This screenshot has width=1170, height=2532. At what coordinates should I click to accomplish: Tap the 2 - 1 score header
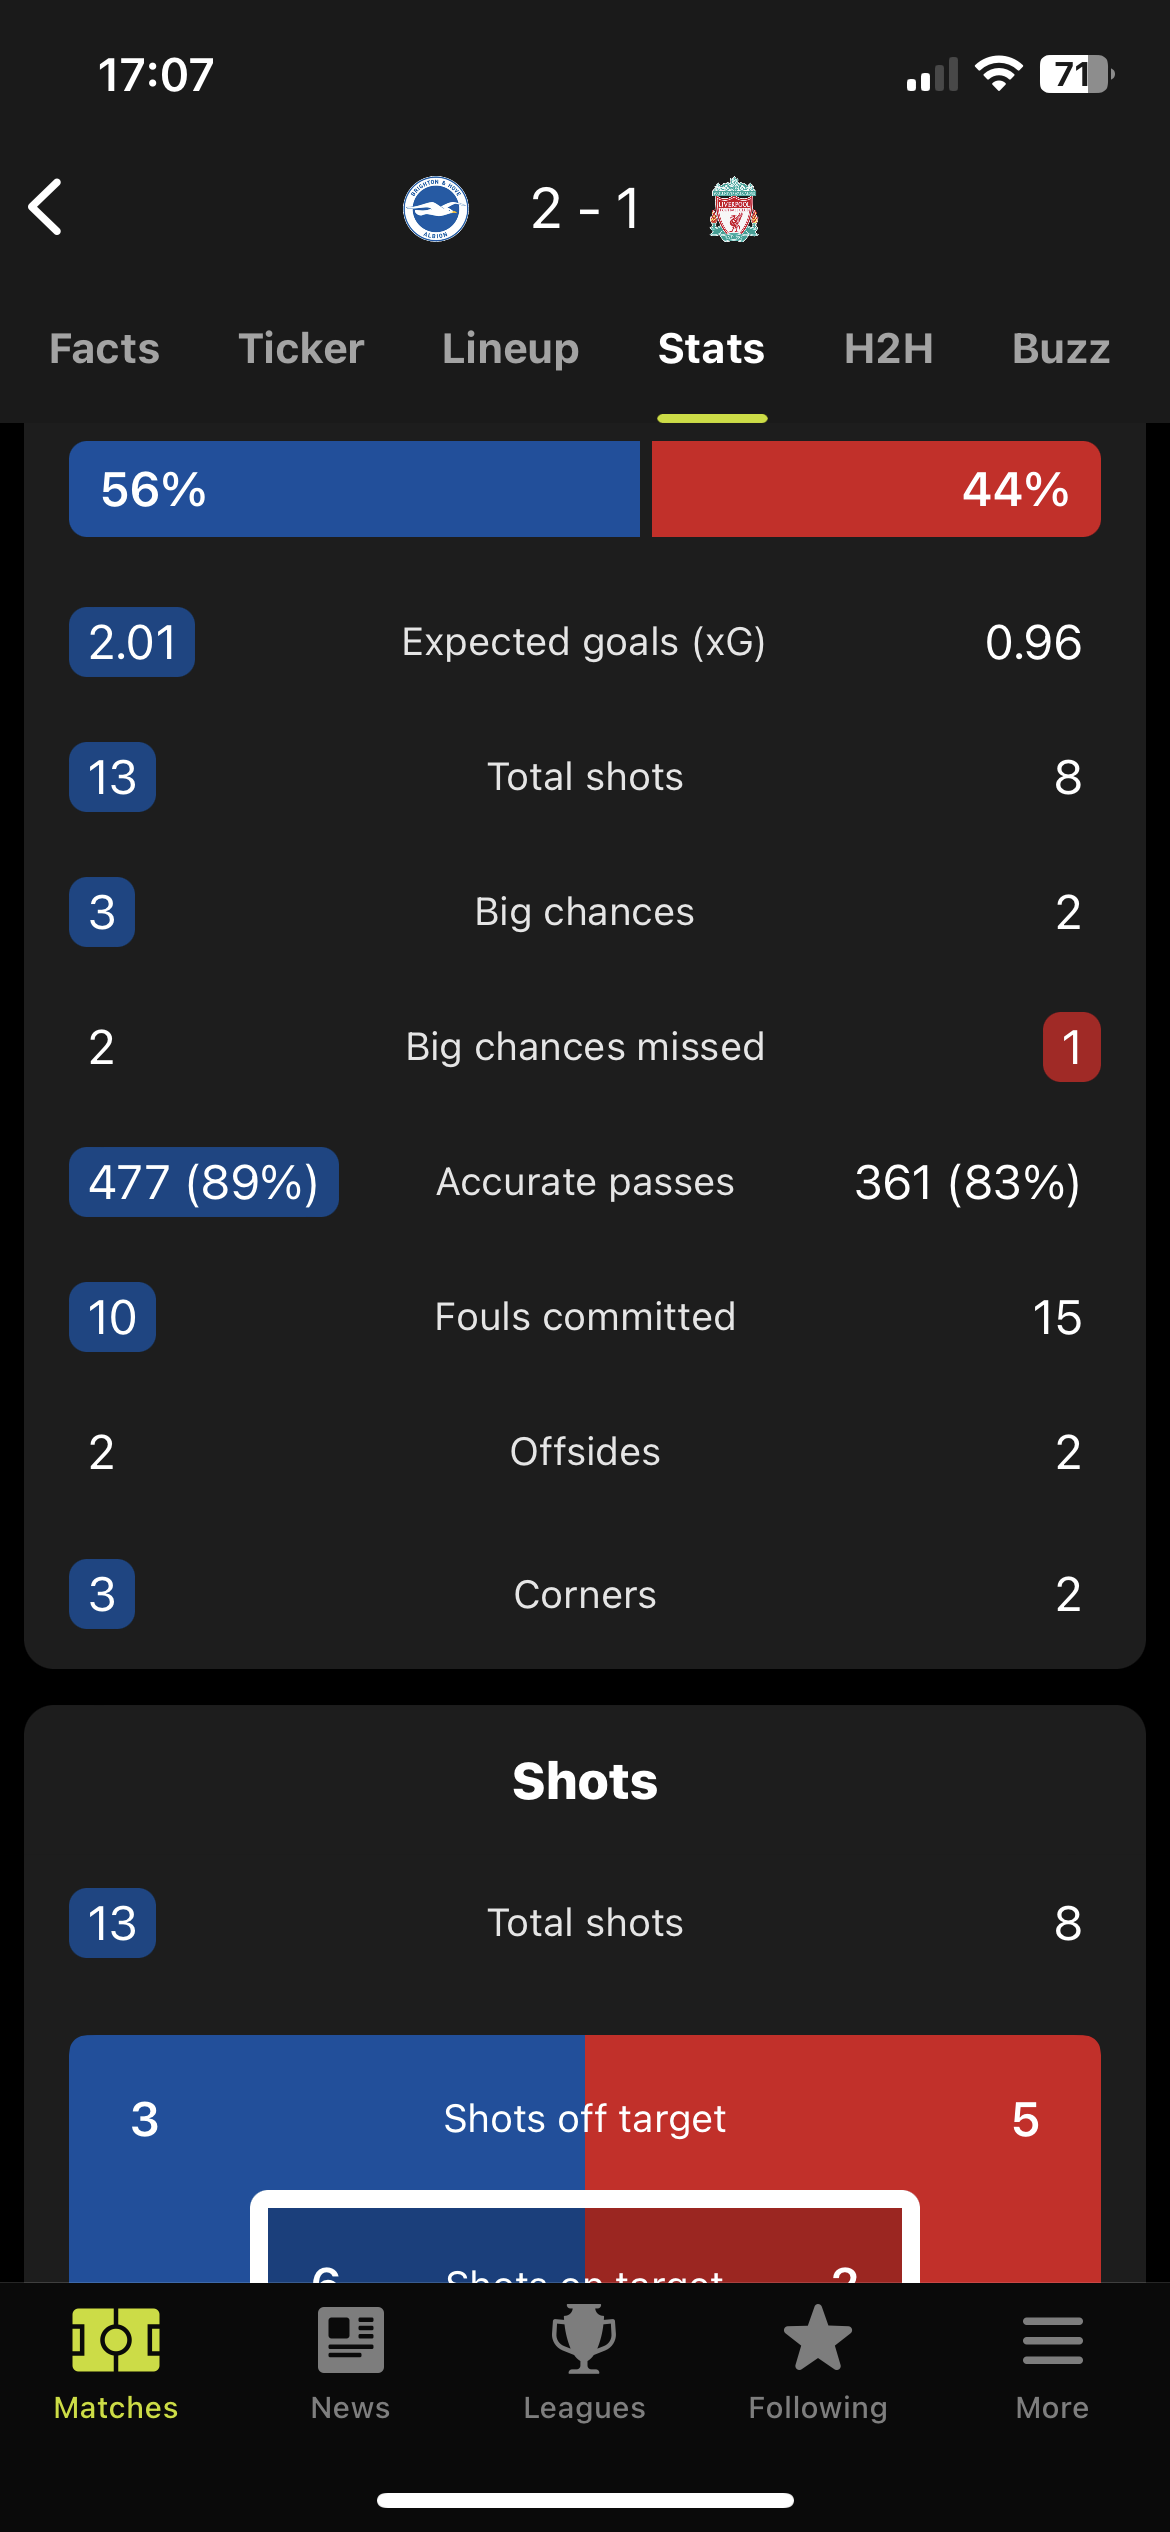[586, 209]
